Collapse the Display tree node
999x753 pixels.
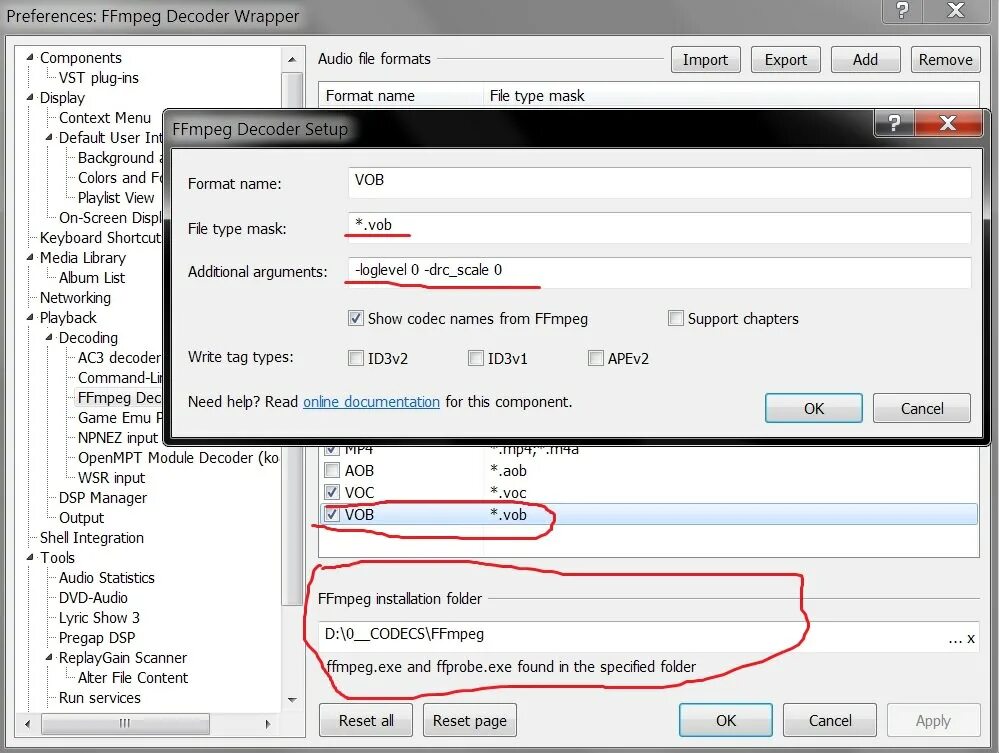(30, 97)
